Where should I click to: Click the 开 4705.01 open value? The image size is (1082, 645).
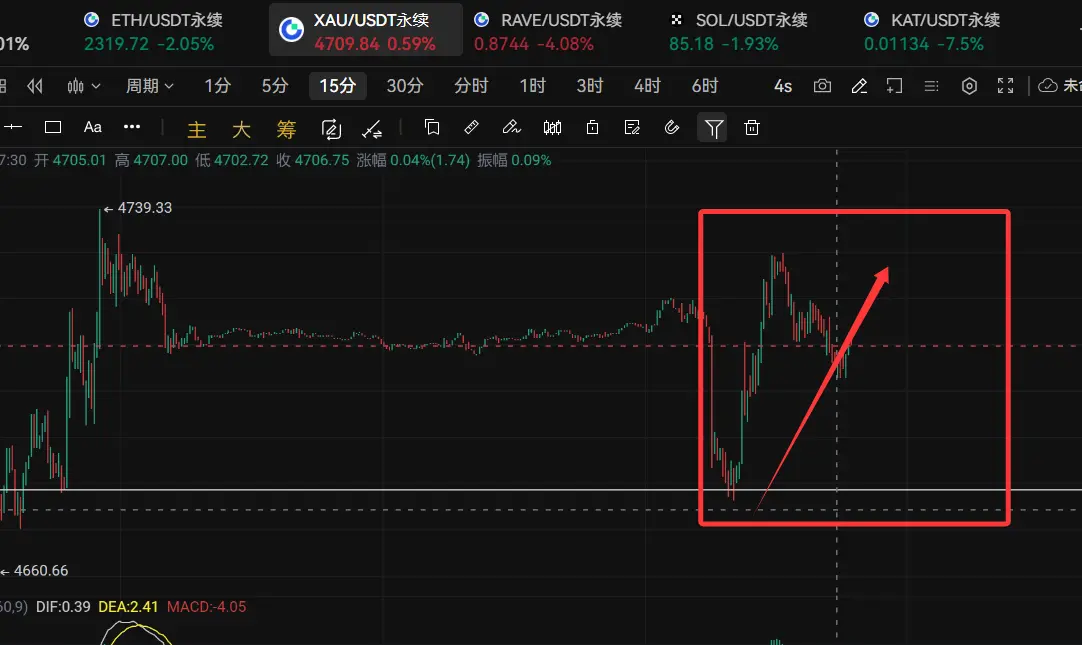click(70, 160)
